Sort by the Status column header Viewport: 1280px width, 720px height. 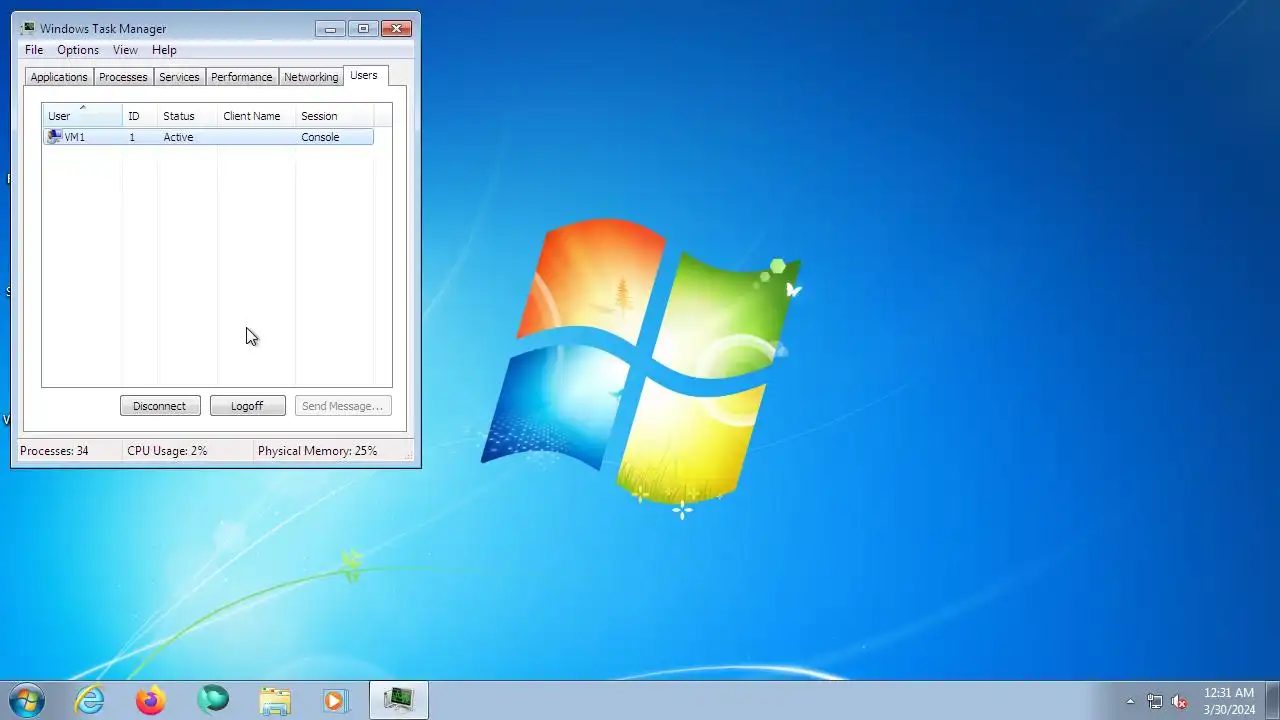tap(188, 116)
